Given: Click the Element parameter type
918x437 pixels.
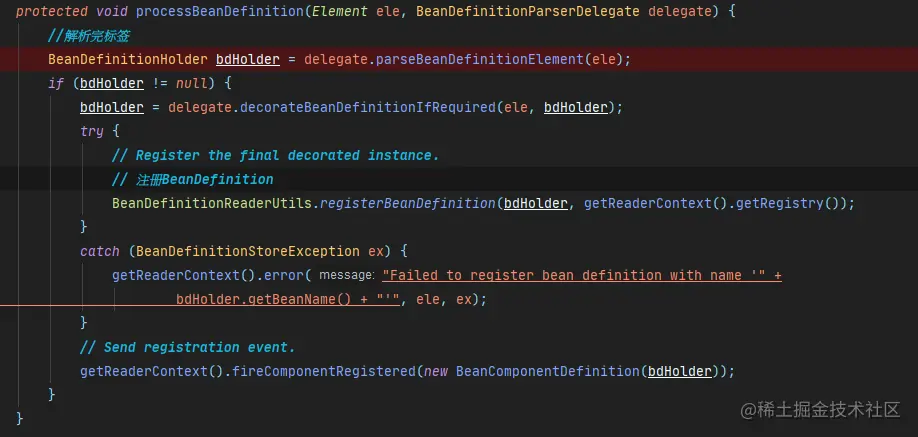Looking at the screenshot, I should click(340, 11).
